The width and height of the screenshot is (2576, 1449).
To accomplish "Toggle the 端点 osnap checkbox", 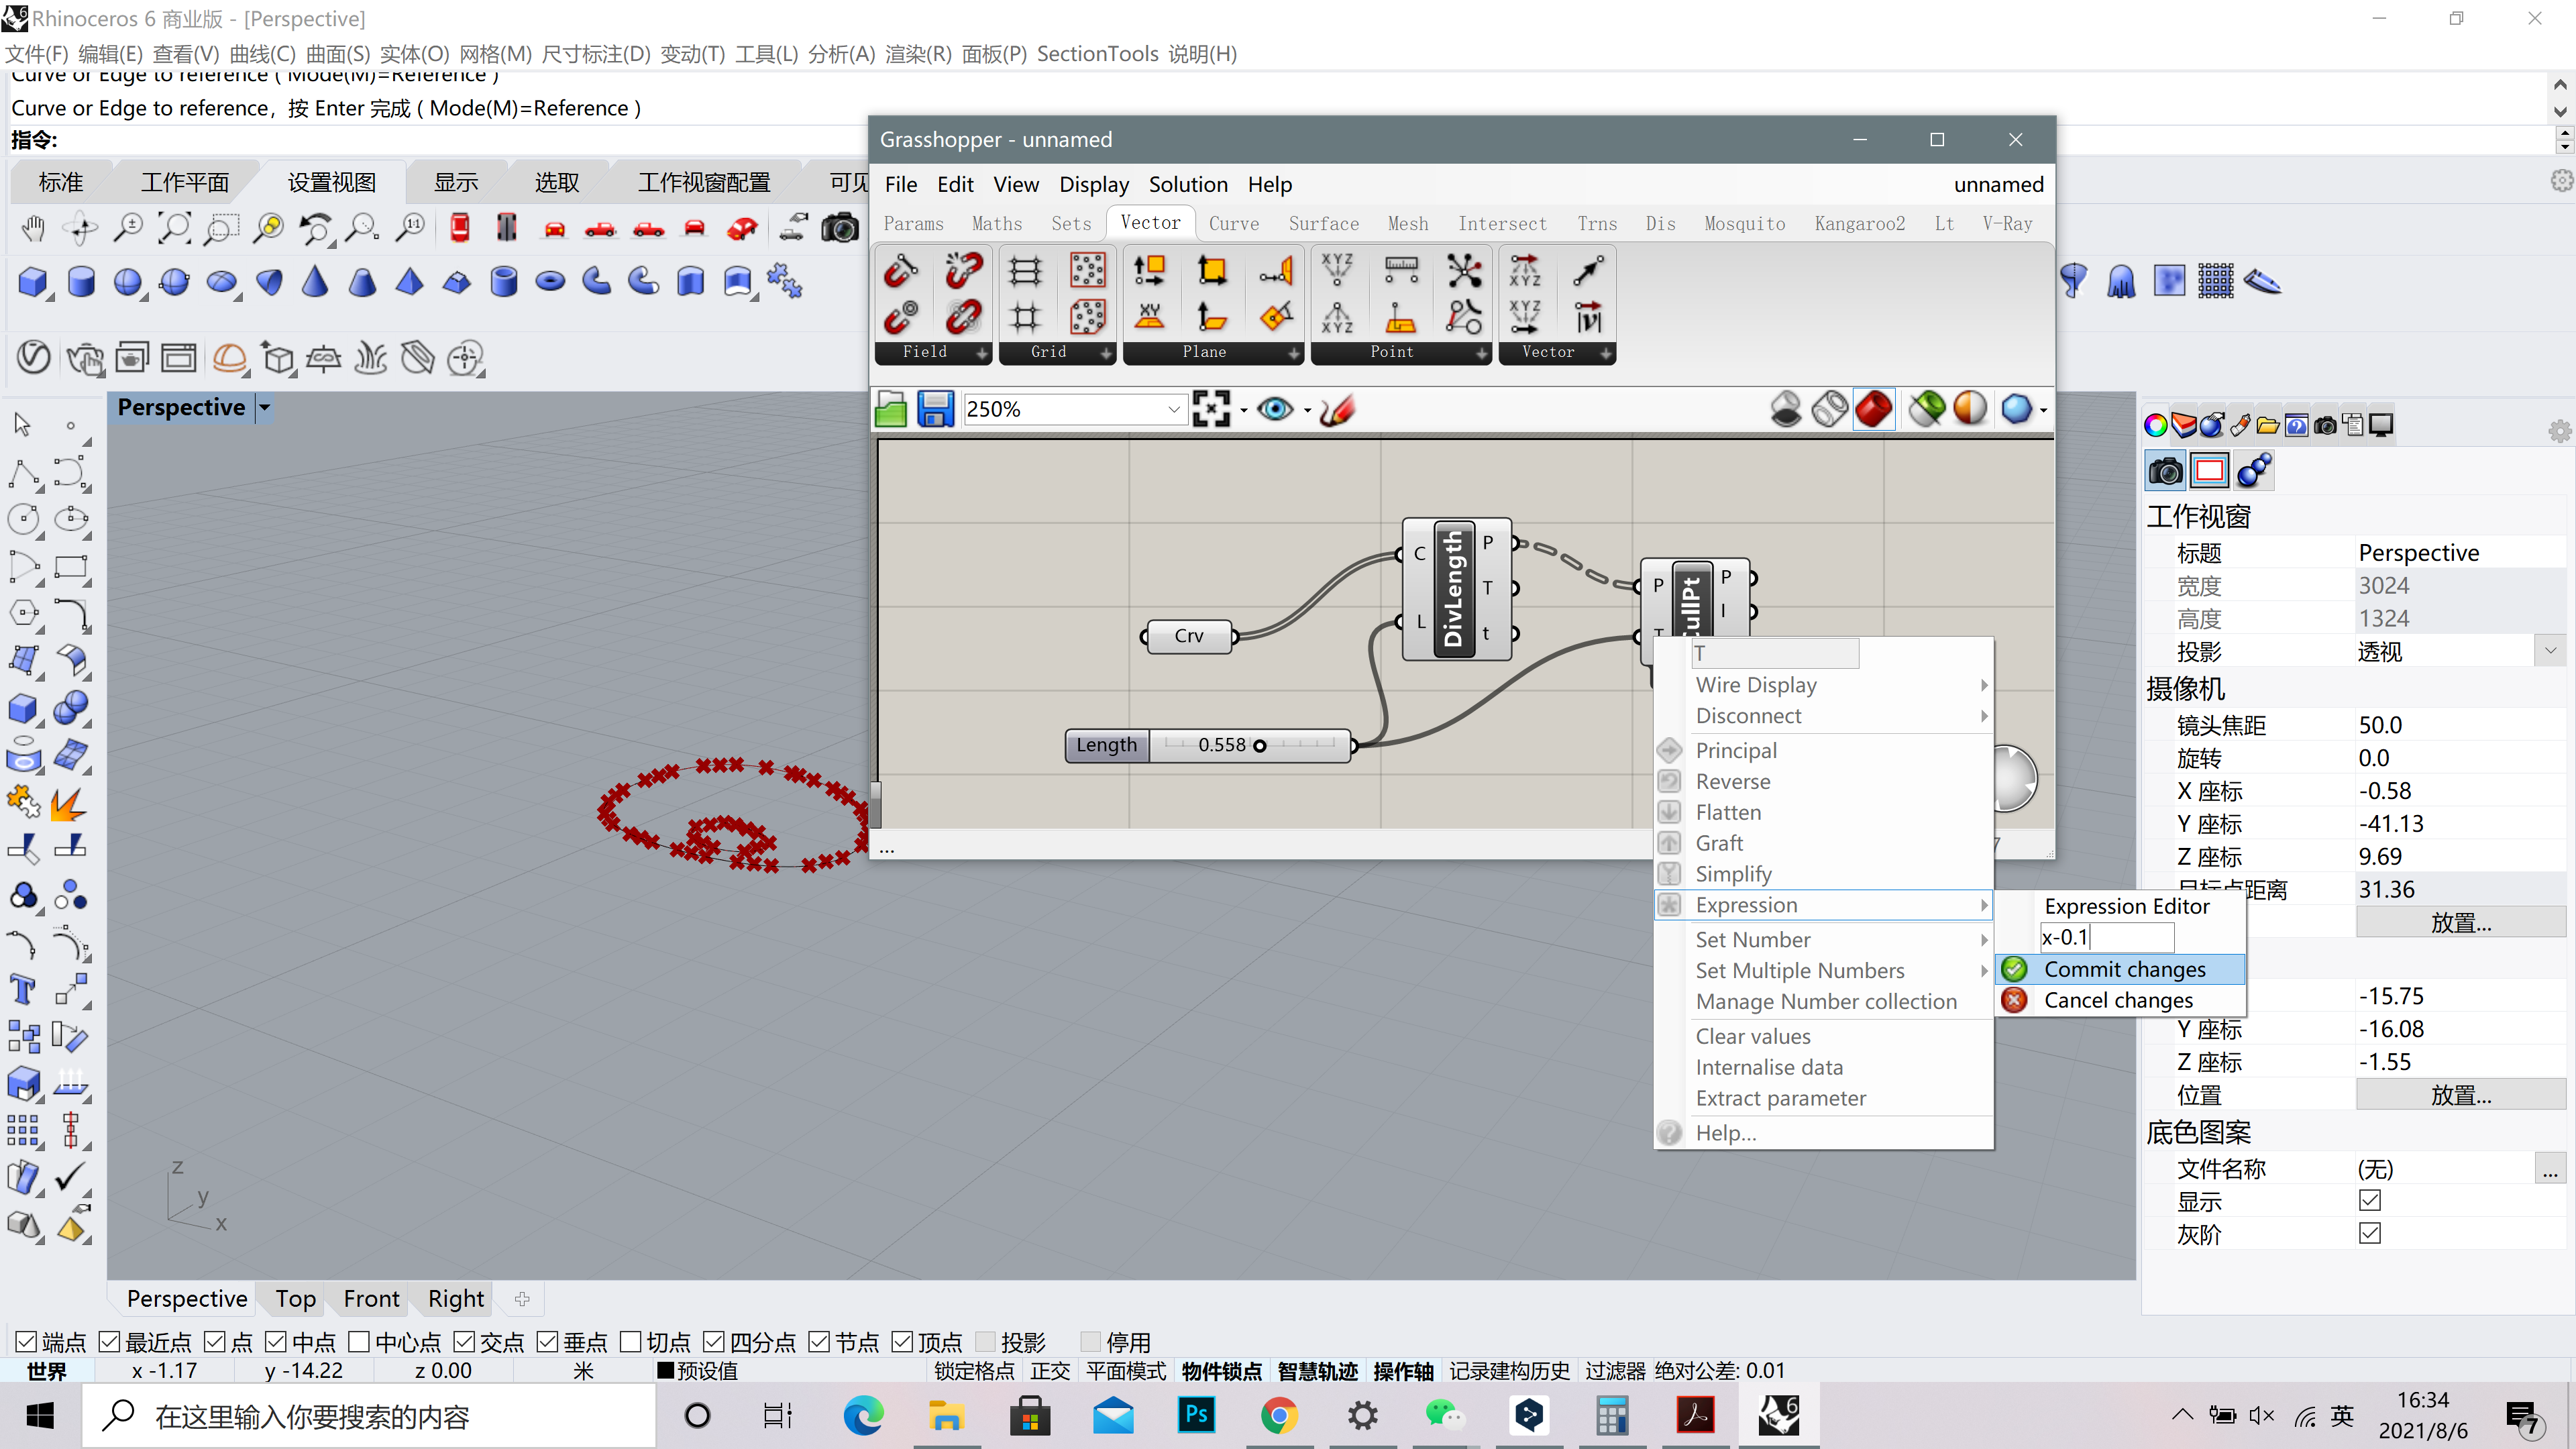I will [27, 1341].
